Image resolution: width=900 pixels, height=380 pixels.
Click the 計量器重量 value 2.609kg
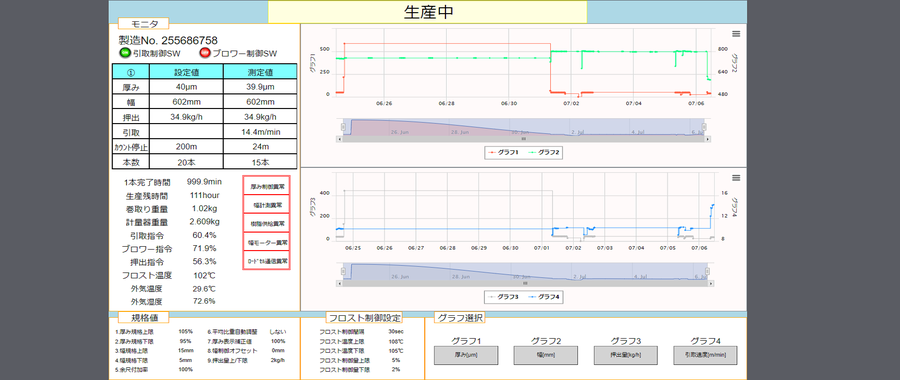[x=204, y=222]
